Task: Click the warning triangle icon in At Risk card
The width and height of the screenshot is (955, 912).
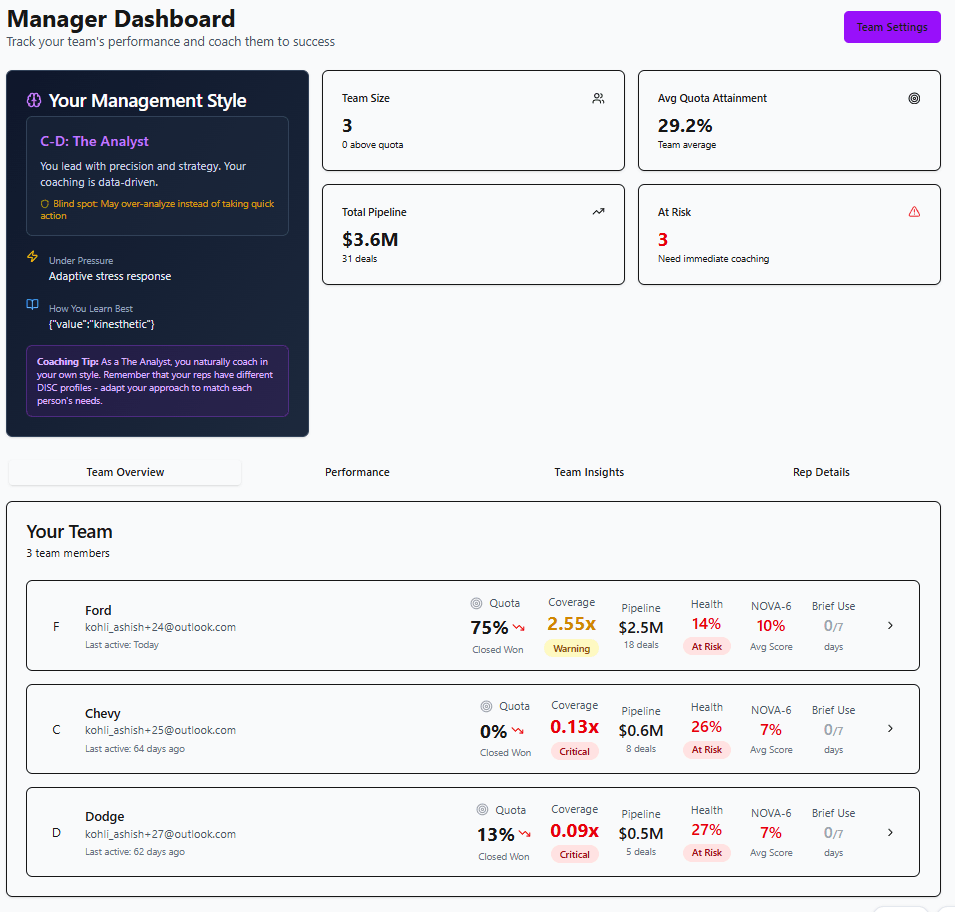Action: click(914, 212)
